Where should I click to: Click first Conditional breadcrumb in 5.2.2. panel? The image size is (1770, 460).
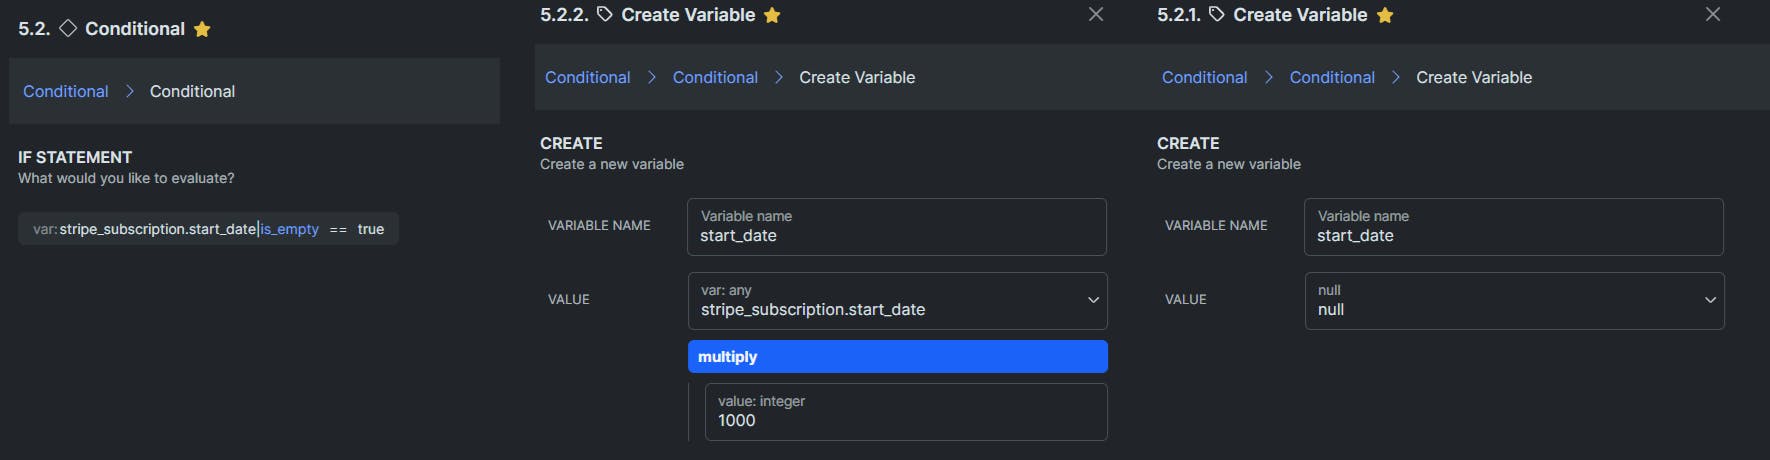(588, 77)
